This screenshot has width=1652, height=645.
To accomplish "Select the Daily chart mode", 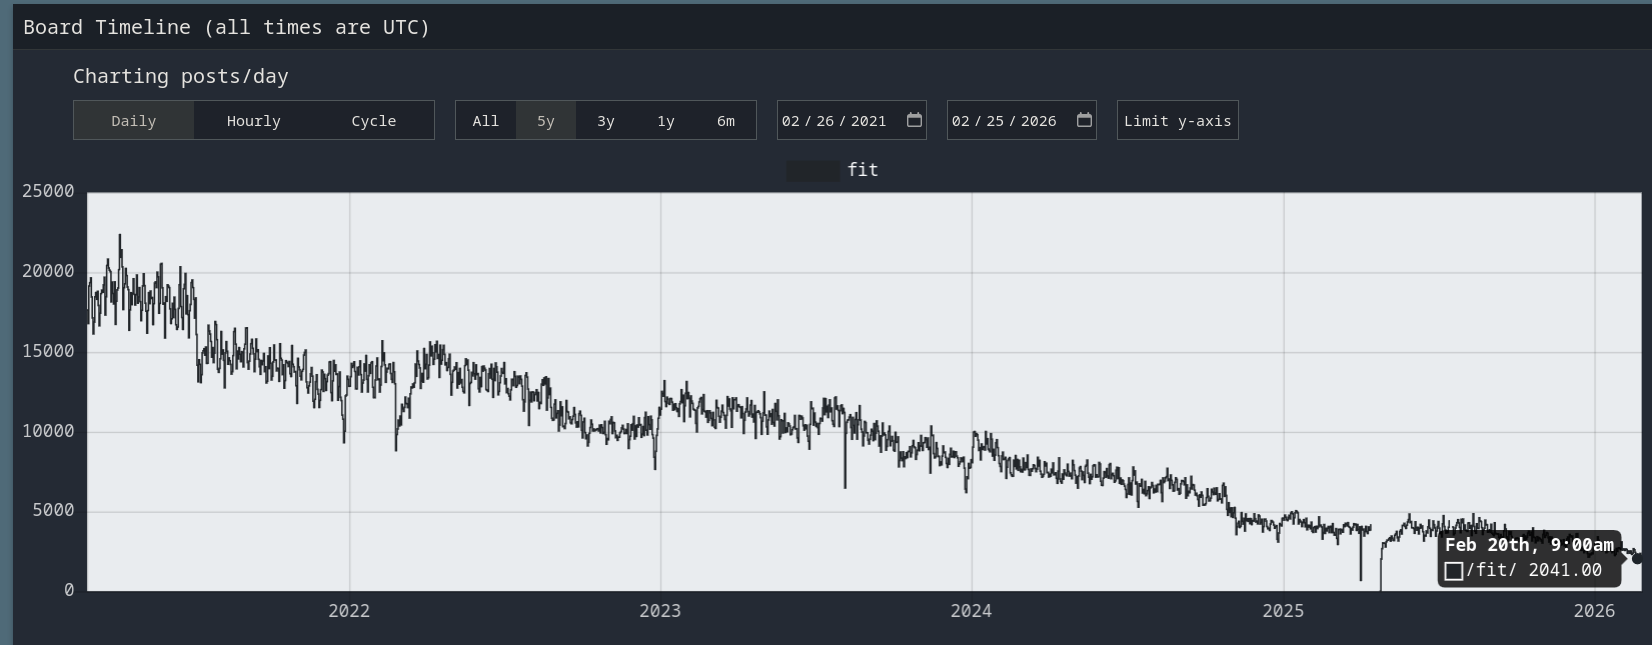I will click(134, 121).
